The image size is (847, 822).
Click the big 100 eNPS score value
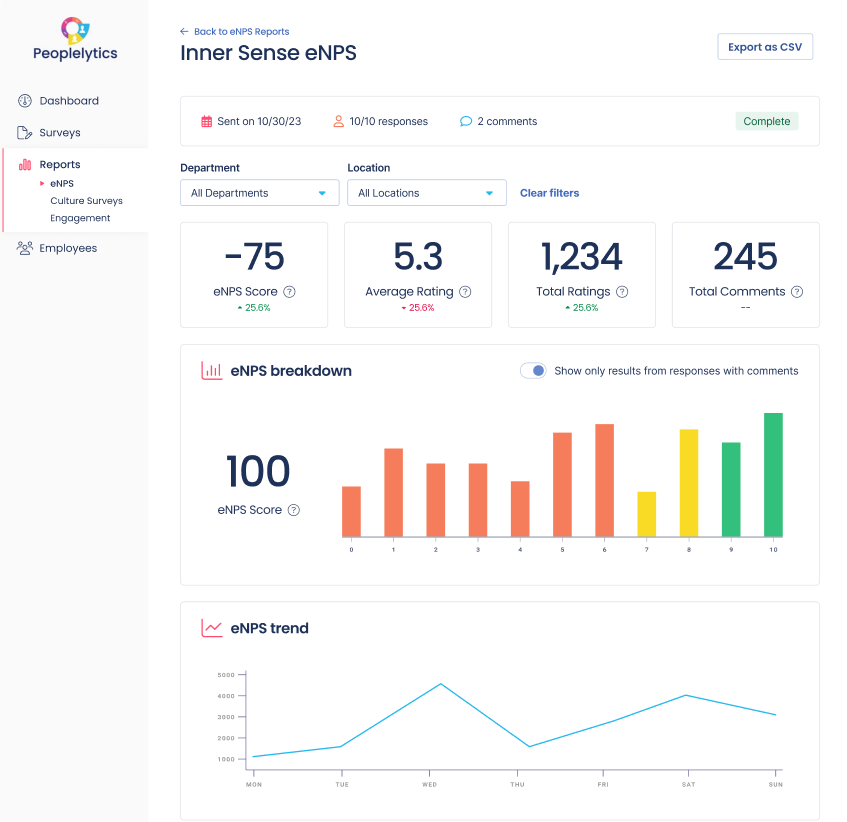258,471
